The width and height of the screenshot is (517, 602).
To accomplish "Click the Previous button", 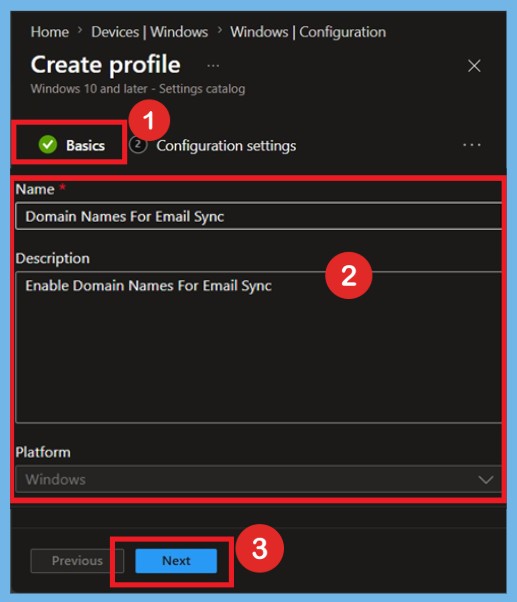I will (77, 561).
